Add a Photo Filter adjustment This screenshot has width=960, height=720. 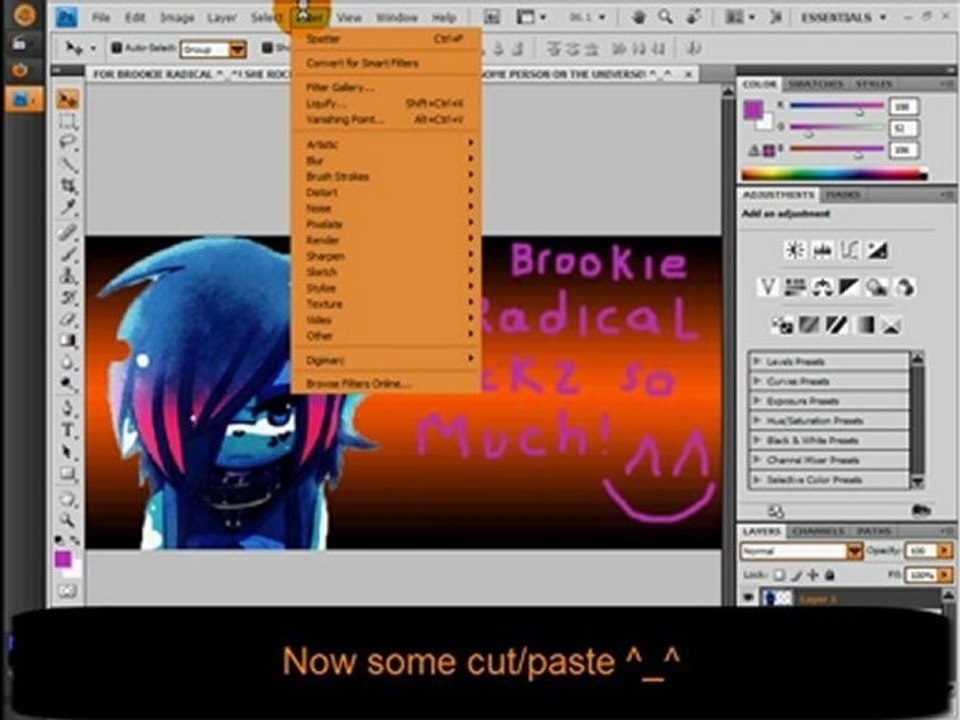(876, 287)
